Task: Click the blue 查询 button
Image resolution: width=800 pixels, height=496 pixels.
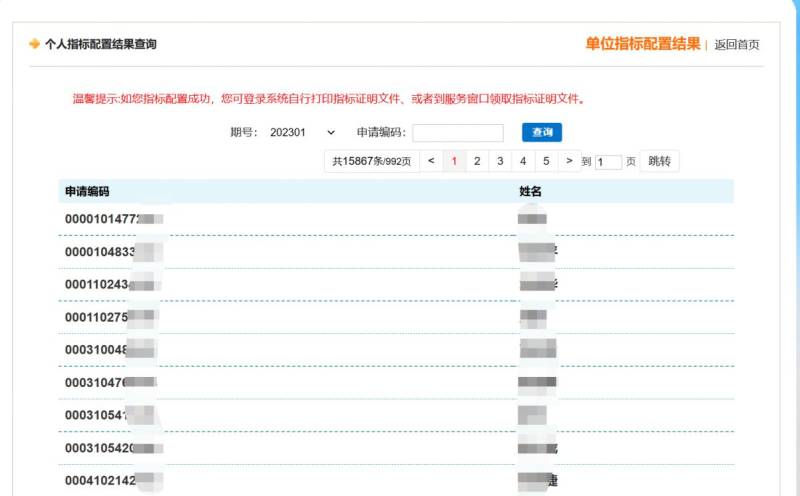Action: 542,132
